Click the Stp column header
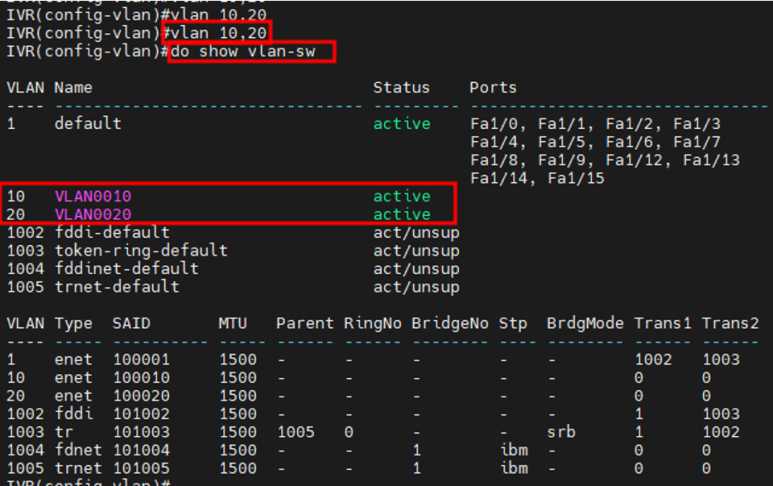Viewport: 773px width, 486px height. [513, 323]
